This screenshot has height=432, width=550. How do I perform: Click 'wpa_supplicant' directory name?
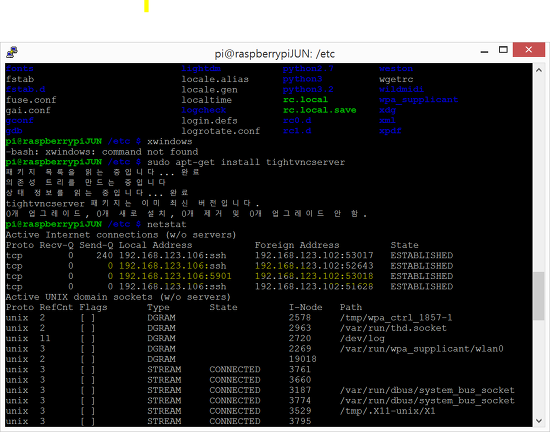(x=418, y=100)
